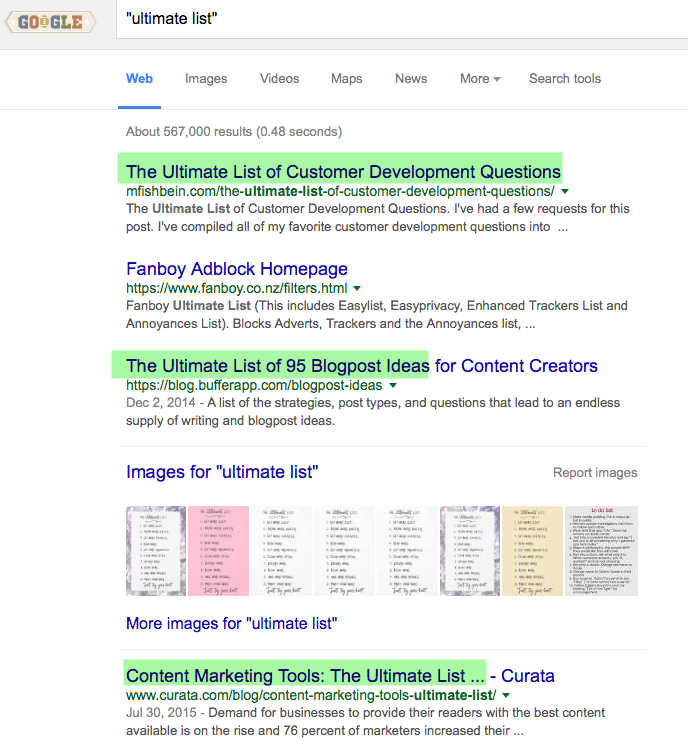Viewport: 688px width, 753px height.
Task: Open the Fanboy Adblock Homepage result
Action: click(x=237, y=269)
